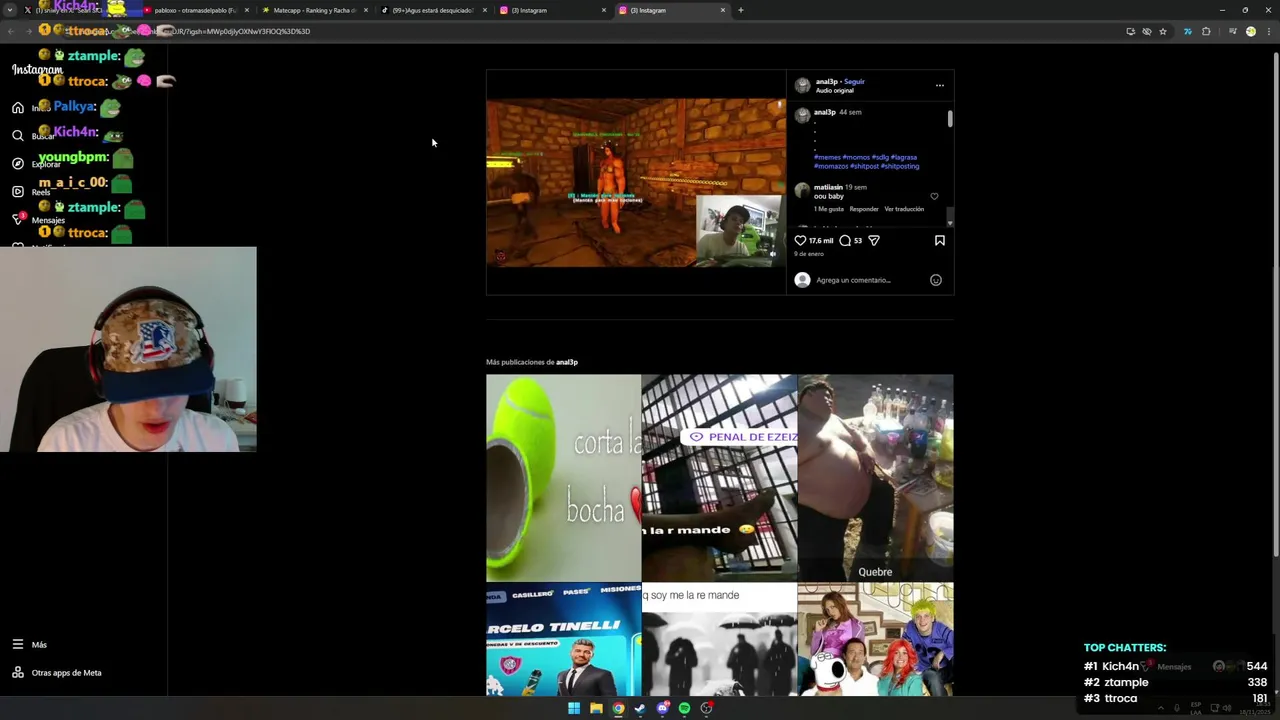This screenshot has width=1280, height=720.
Task: Open the Marcelo Tinelli thumbnail
Action: pyautogui.click(x=563, y=640)
